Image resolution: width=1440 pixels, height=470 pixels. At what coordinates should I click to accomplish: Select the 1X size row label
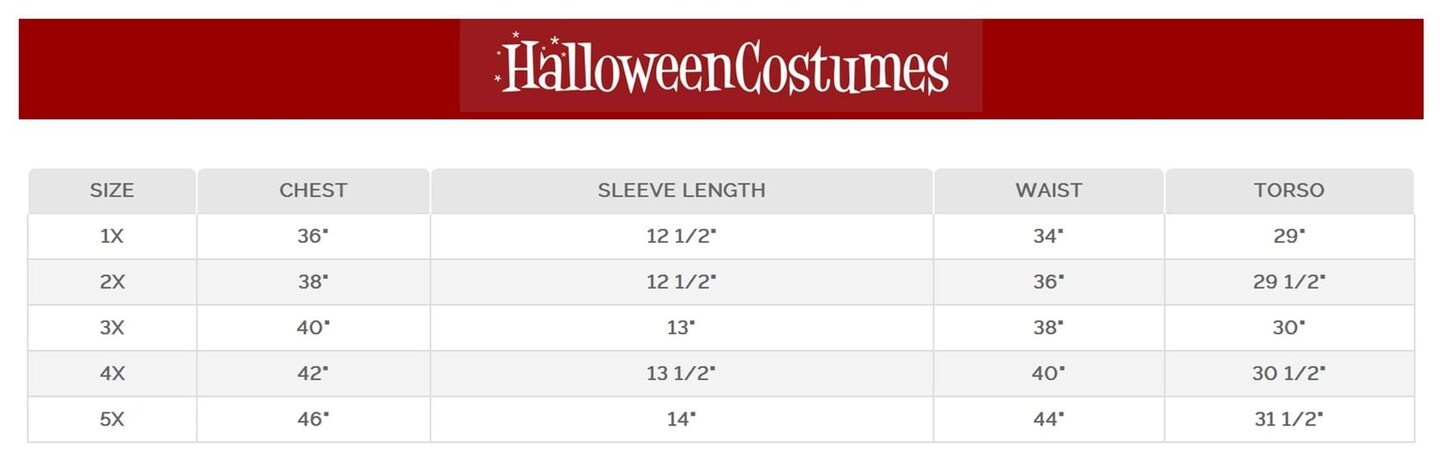click(x=112, y=236)
